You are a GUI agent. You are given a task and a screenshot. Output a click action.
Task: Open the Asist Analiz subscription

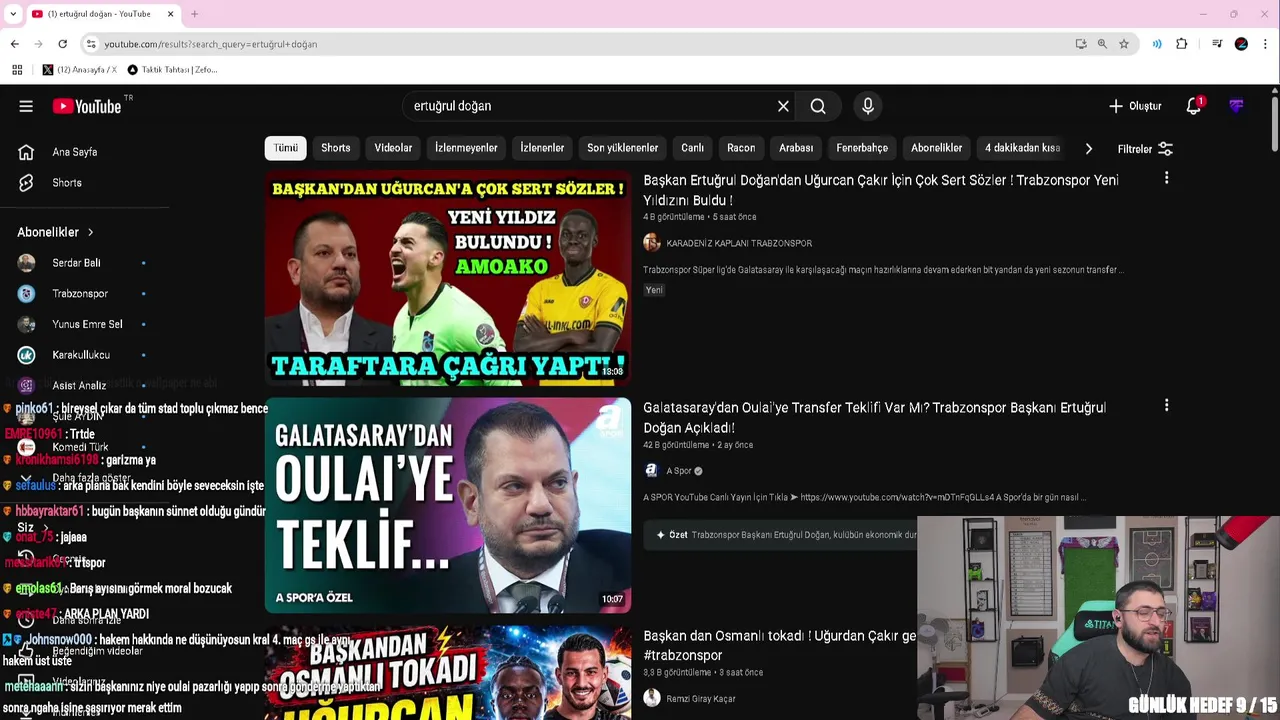[x=80, y=385]
